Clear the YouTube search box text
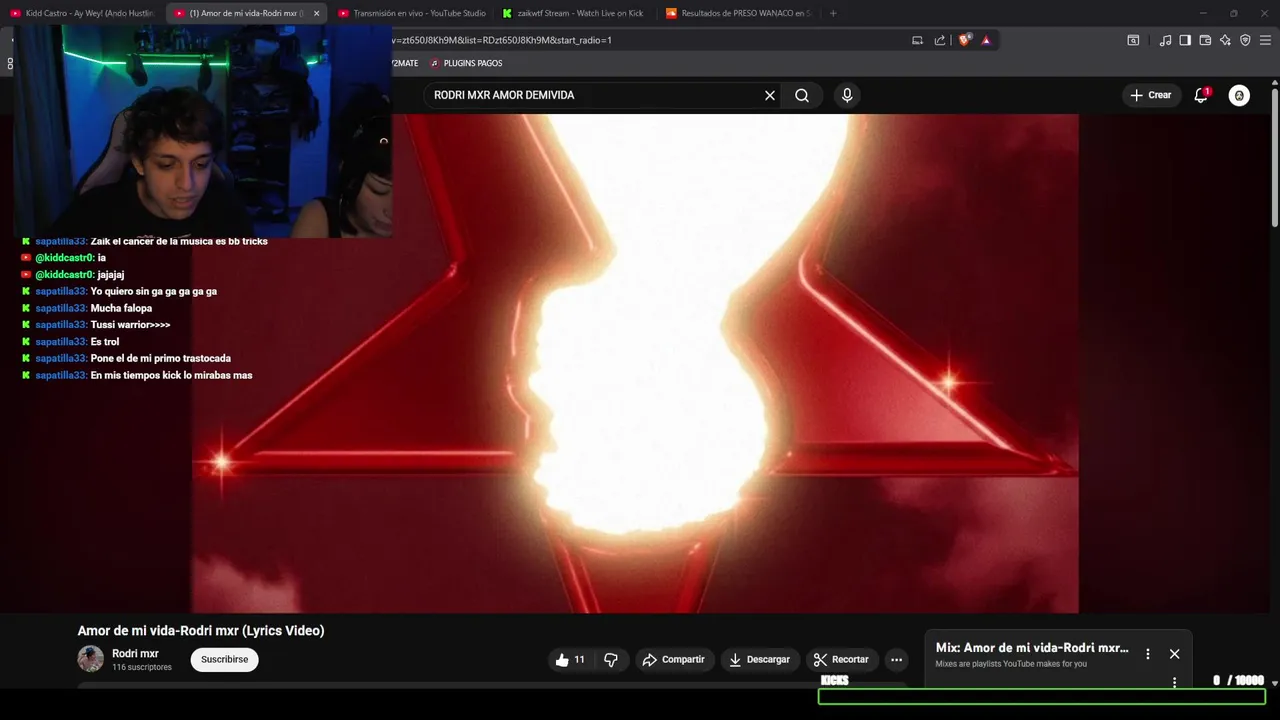Image resolution: width=1280 pixels, height=720 pixels. click(770, 95)
